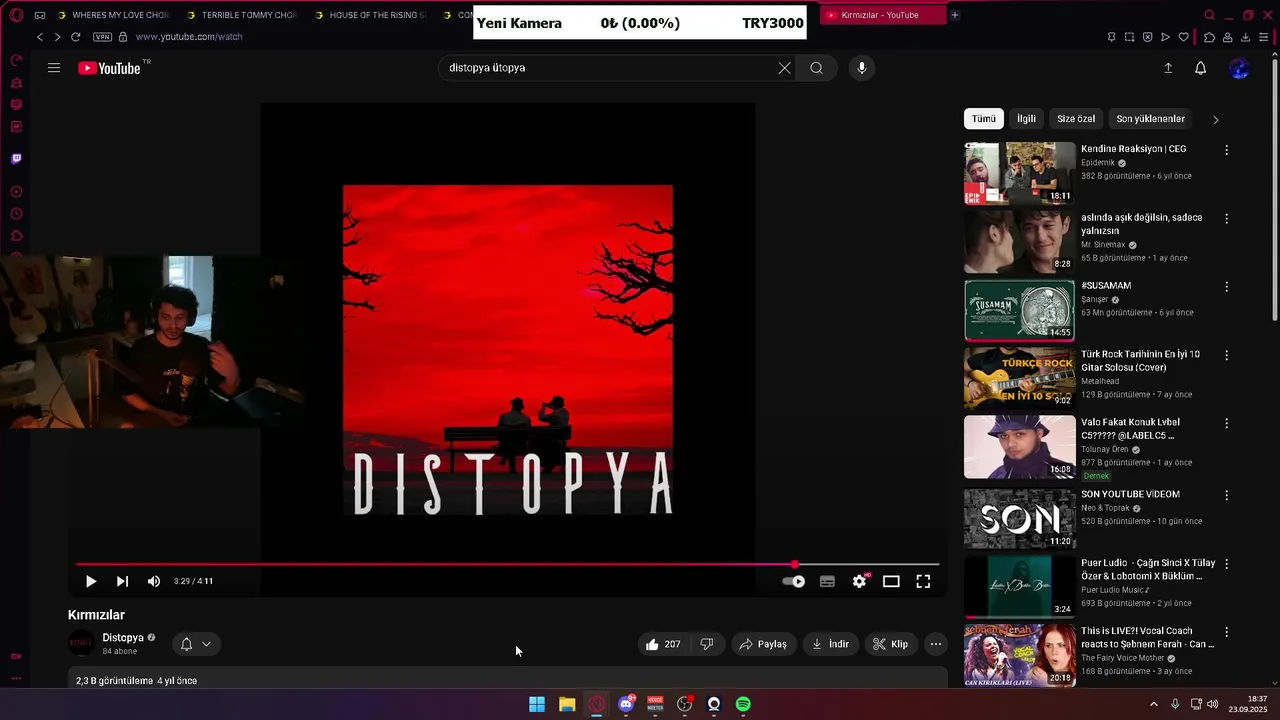The height and width of the screenshot is (720, 1280).
Task: Open options for Türk Rock Tarihinin video
Action: (x=1226, y=355)
